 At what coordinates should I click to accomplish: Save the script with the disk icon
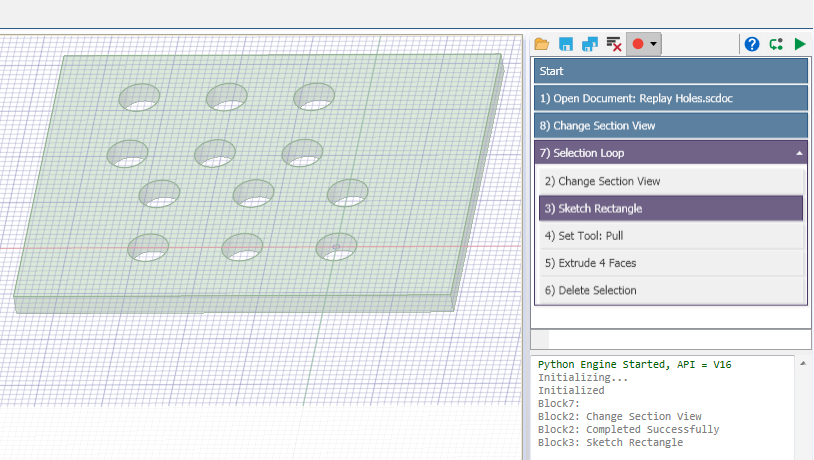point(566,44)
